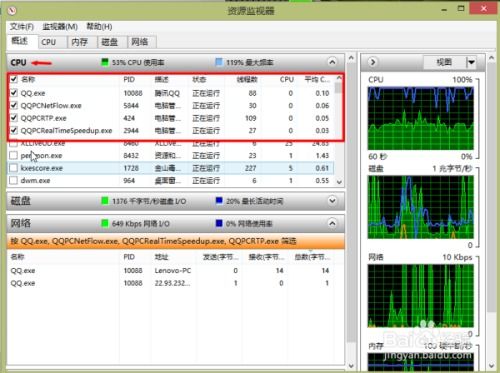Select the dwm.exe process row
This screenshot has height=373, width=500.
[x=171, y=180]
